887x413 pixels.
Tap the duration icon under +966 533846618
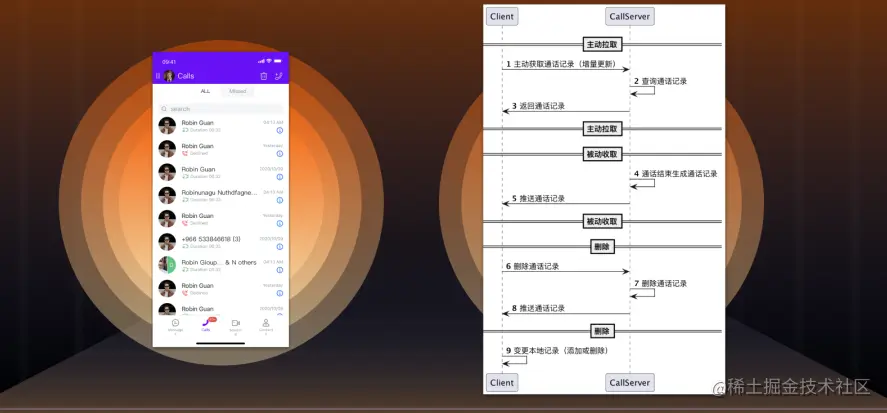(185, 247)
